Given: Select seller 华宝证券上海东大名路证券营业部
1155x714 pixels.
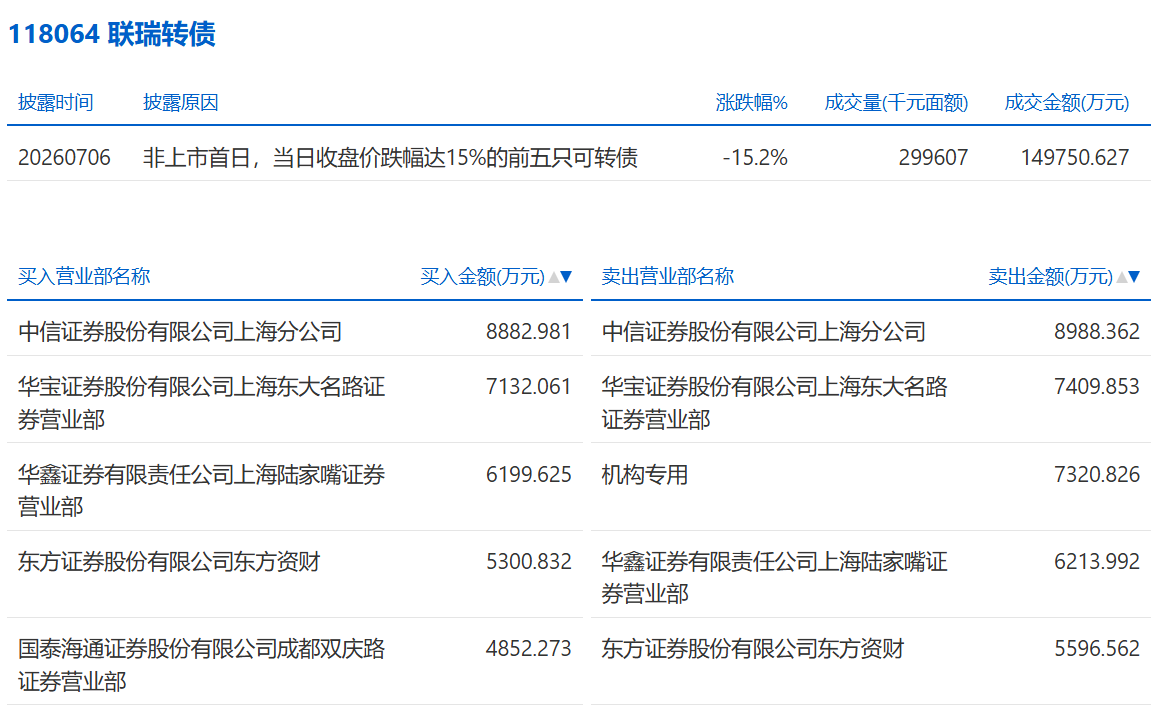Looking at the screenshot, I should click(x=774, y=402).
